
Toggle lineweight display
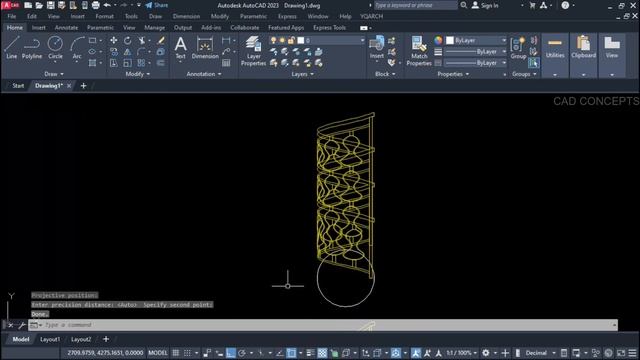pos(311,353)
